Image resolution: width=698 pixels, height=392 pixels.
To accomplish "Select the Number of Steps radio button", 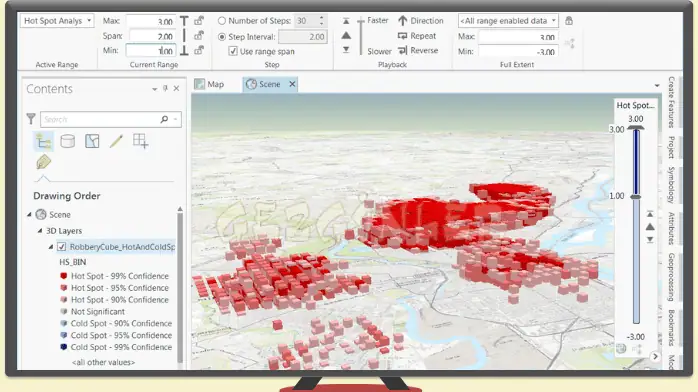I will (x=222, y=21).
